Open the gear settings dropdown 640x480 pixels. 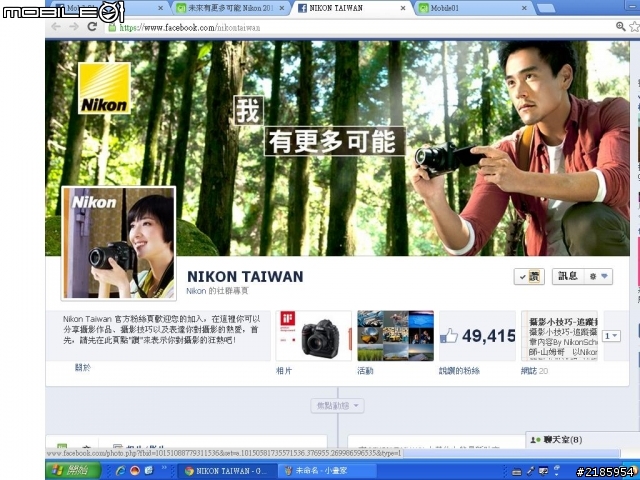598,276
